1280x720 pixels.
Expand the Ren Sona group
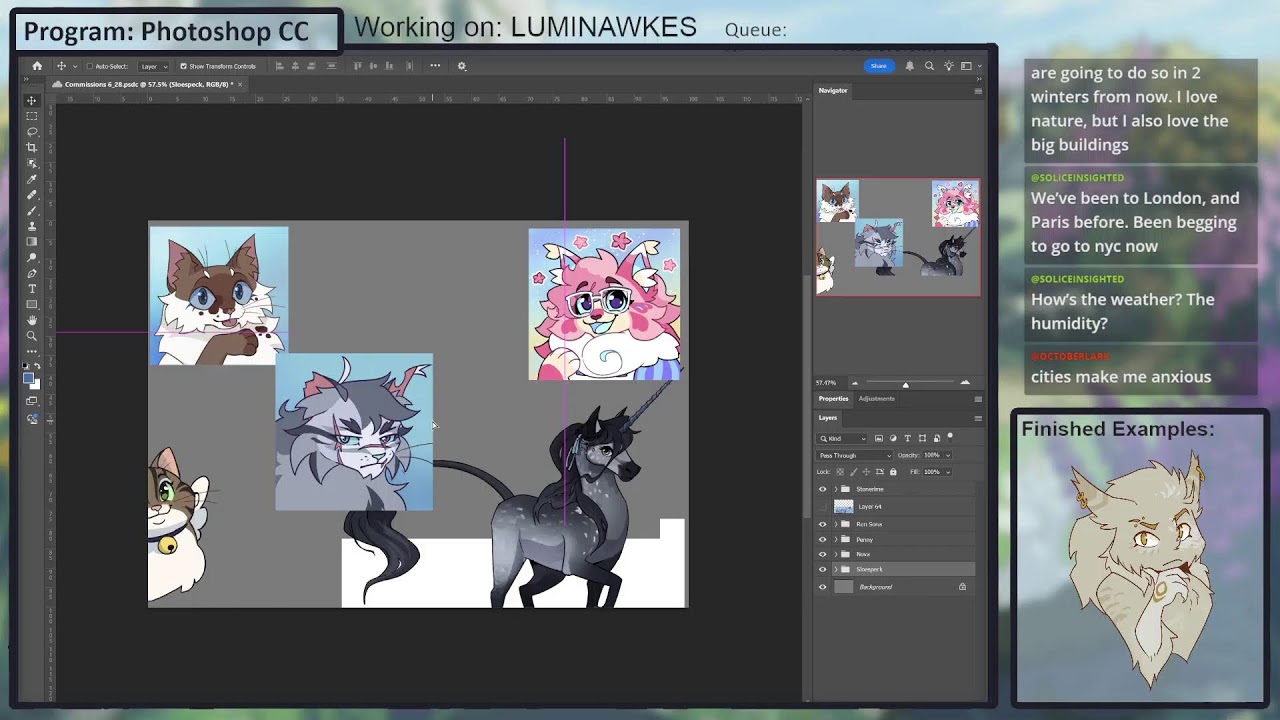click(836, 524)
